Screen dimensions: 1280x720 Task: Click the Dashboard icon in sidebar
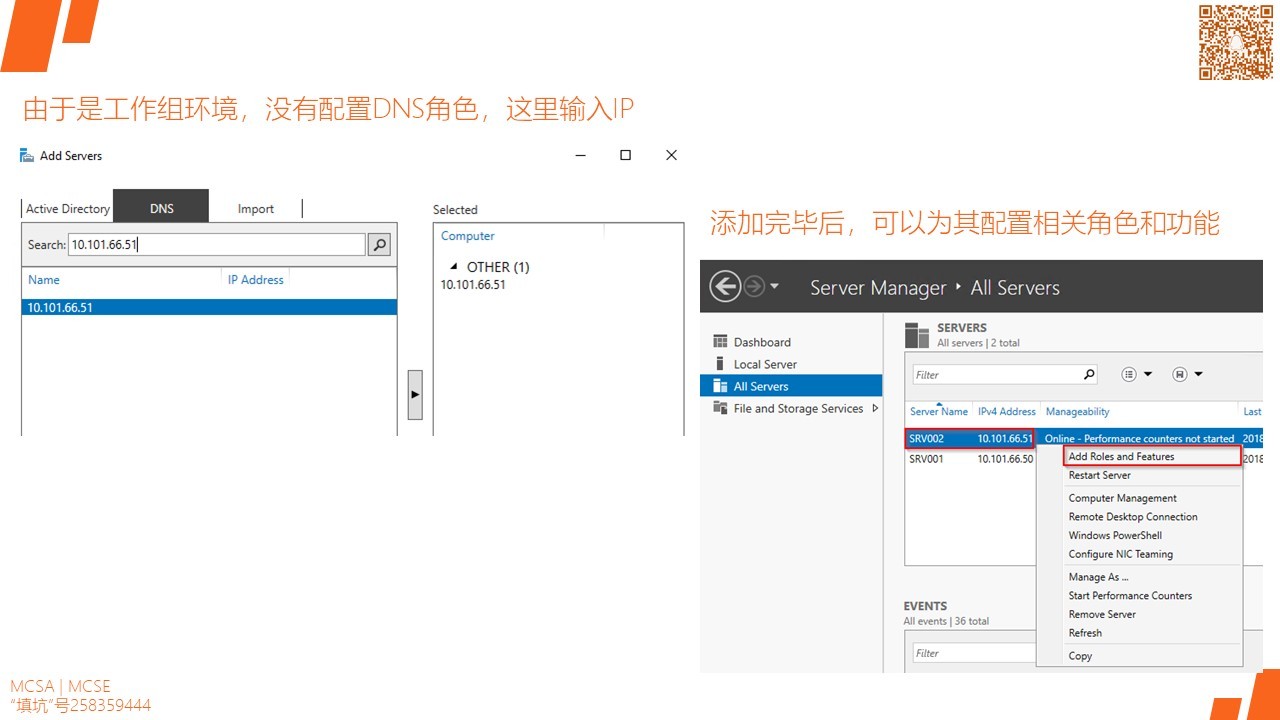[x=720, y=342]
